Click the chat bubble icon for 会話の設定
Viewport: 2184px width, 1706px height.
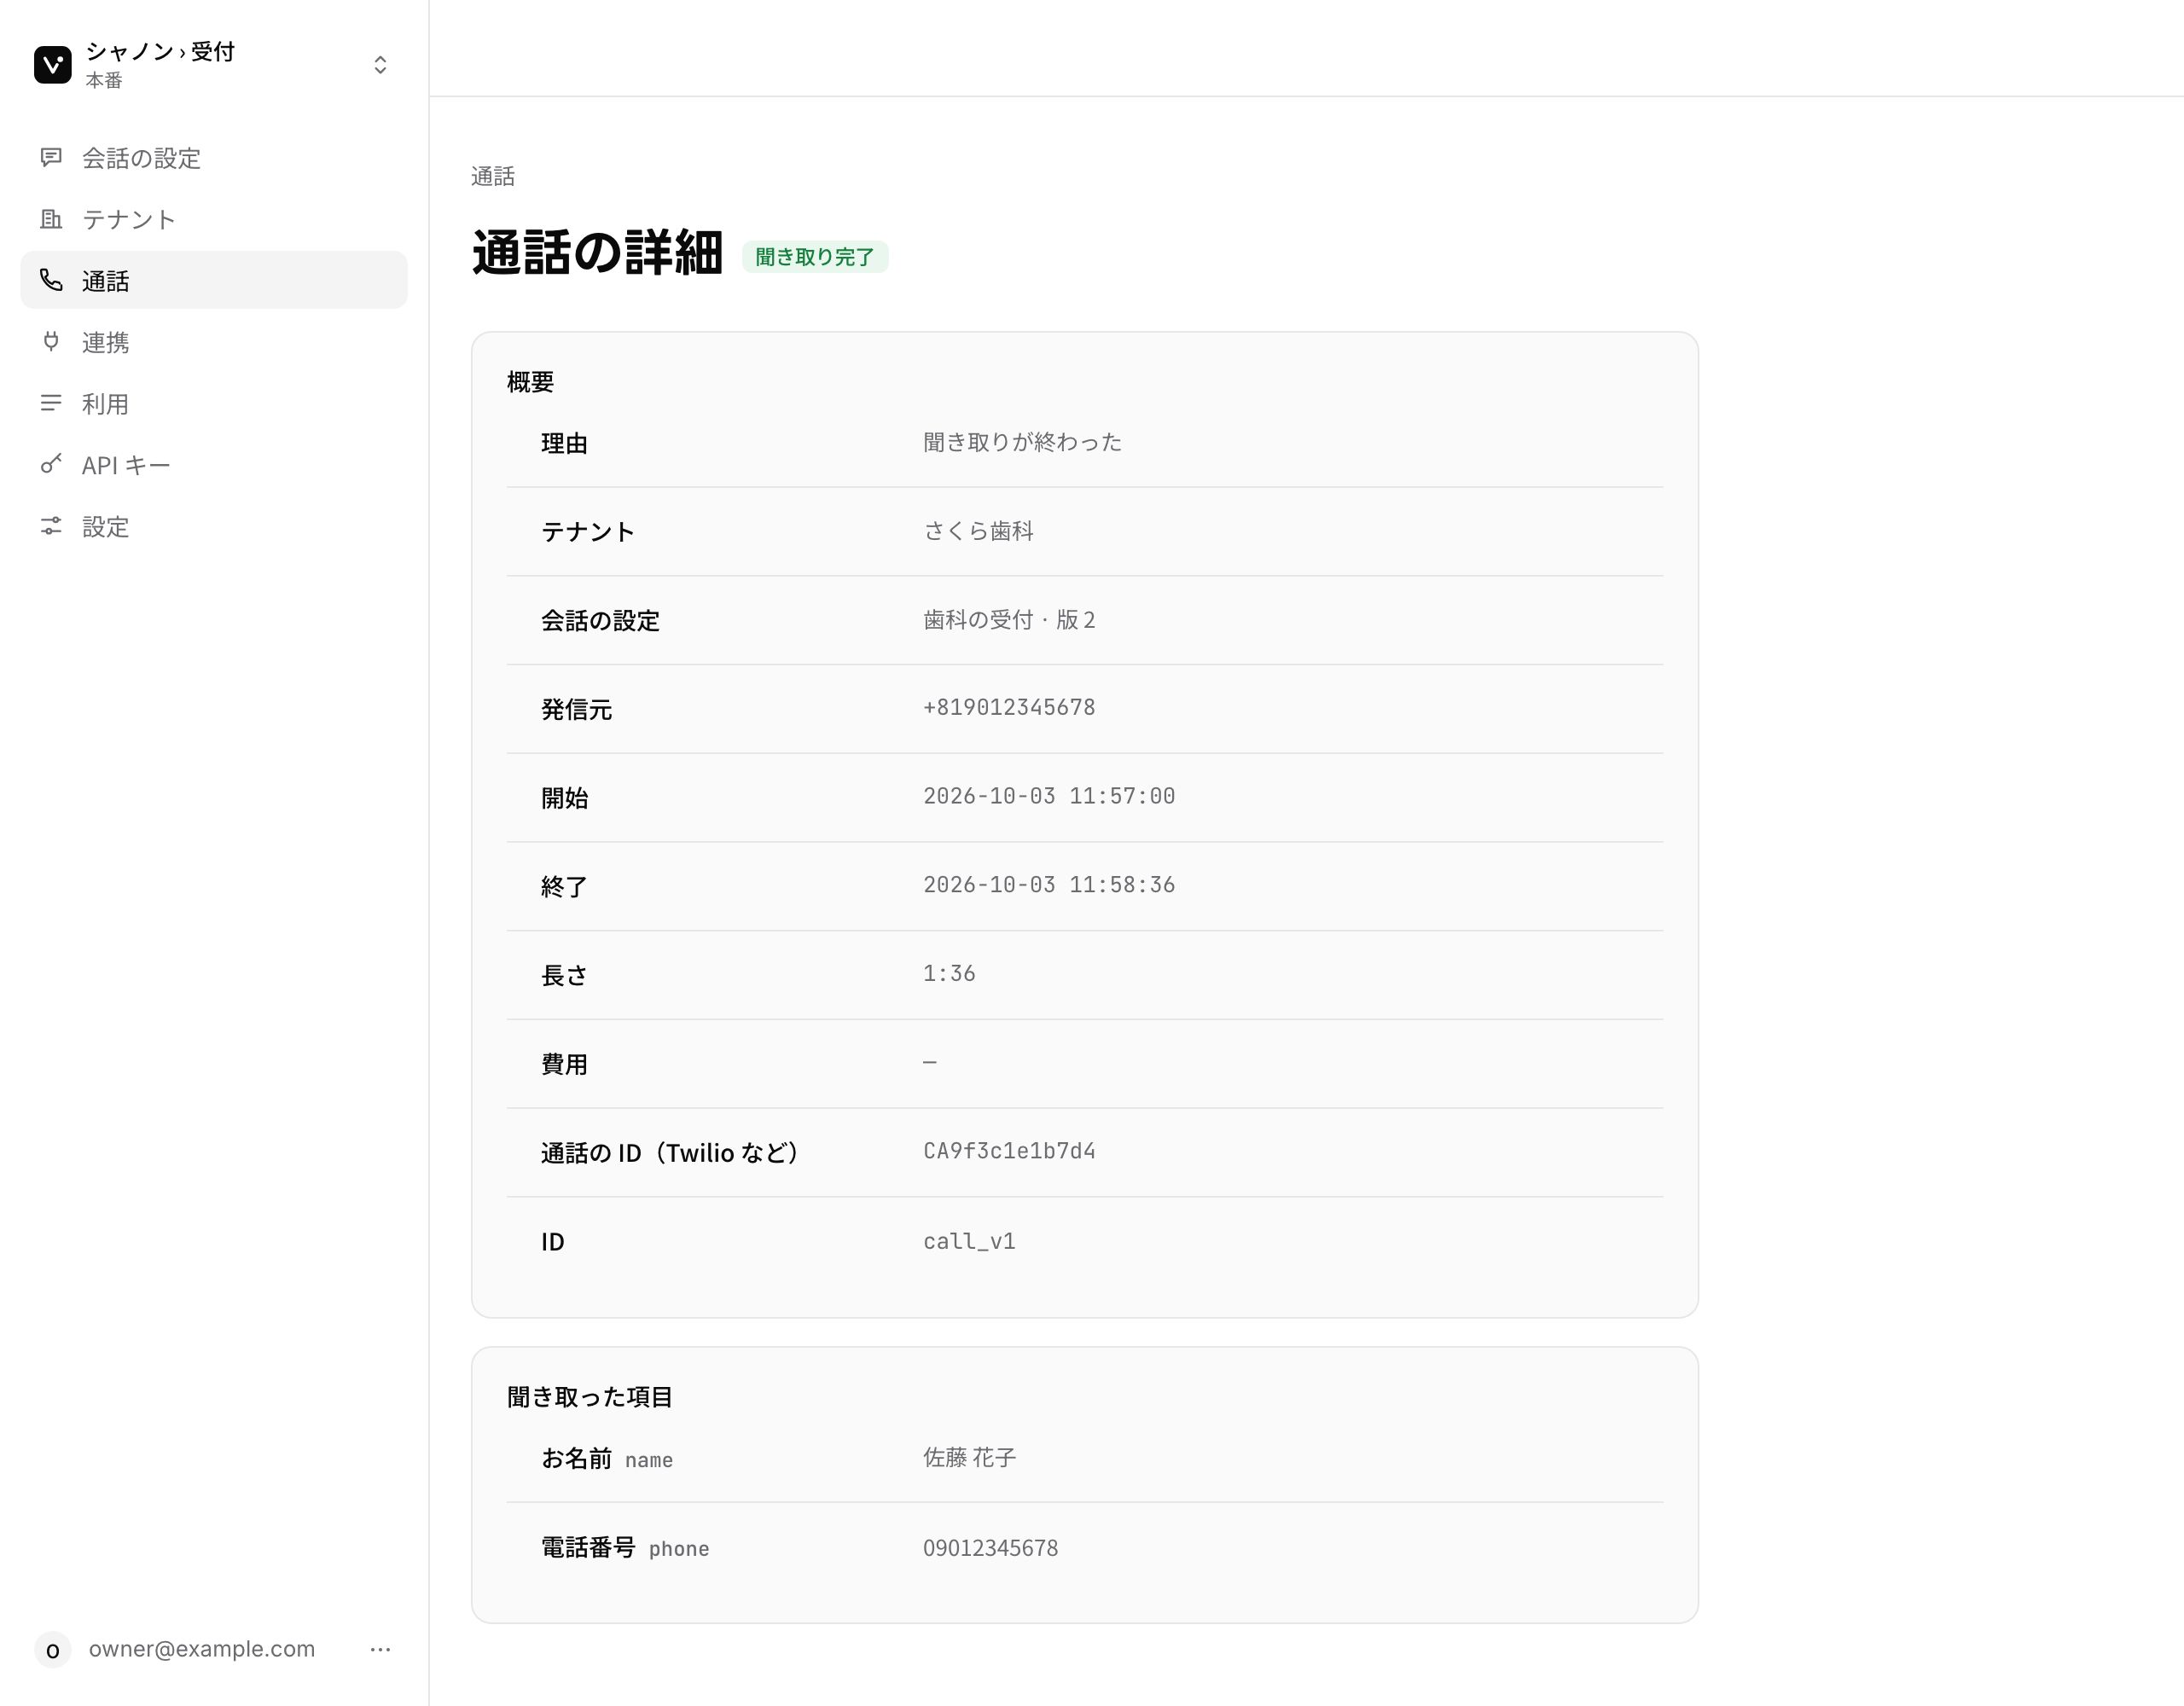[x=51, y=158]
